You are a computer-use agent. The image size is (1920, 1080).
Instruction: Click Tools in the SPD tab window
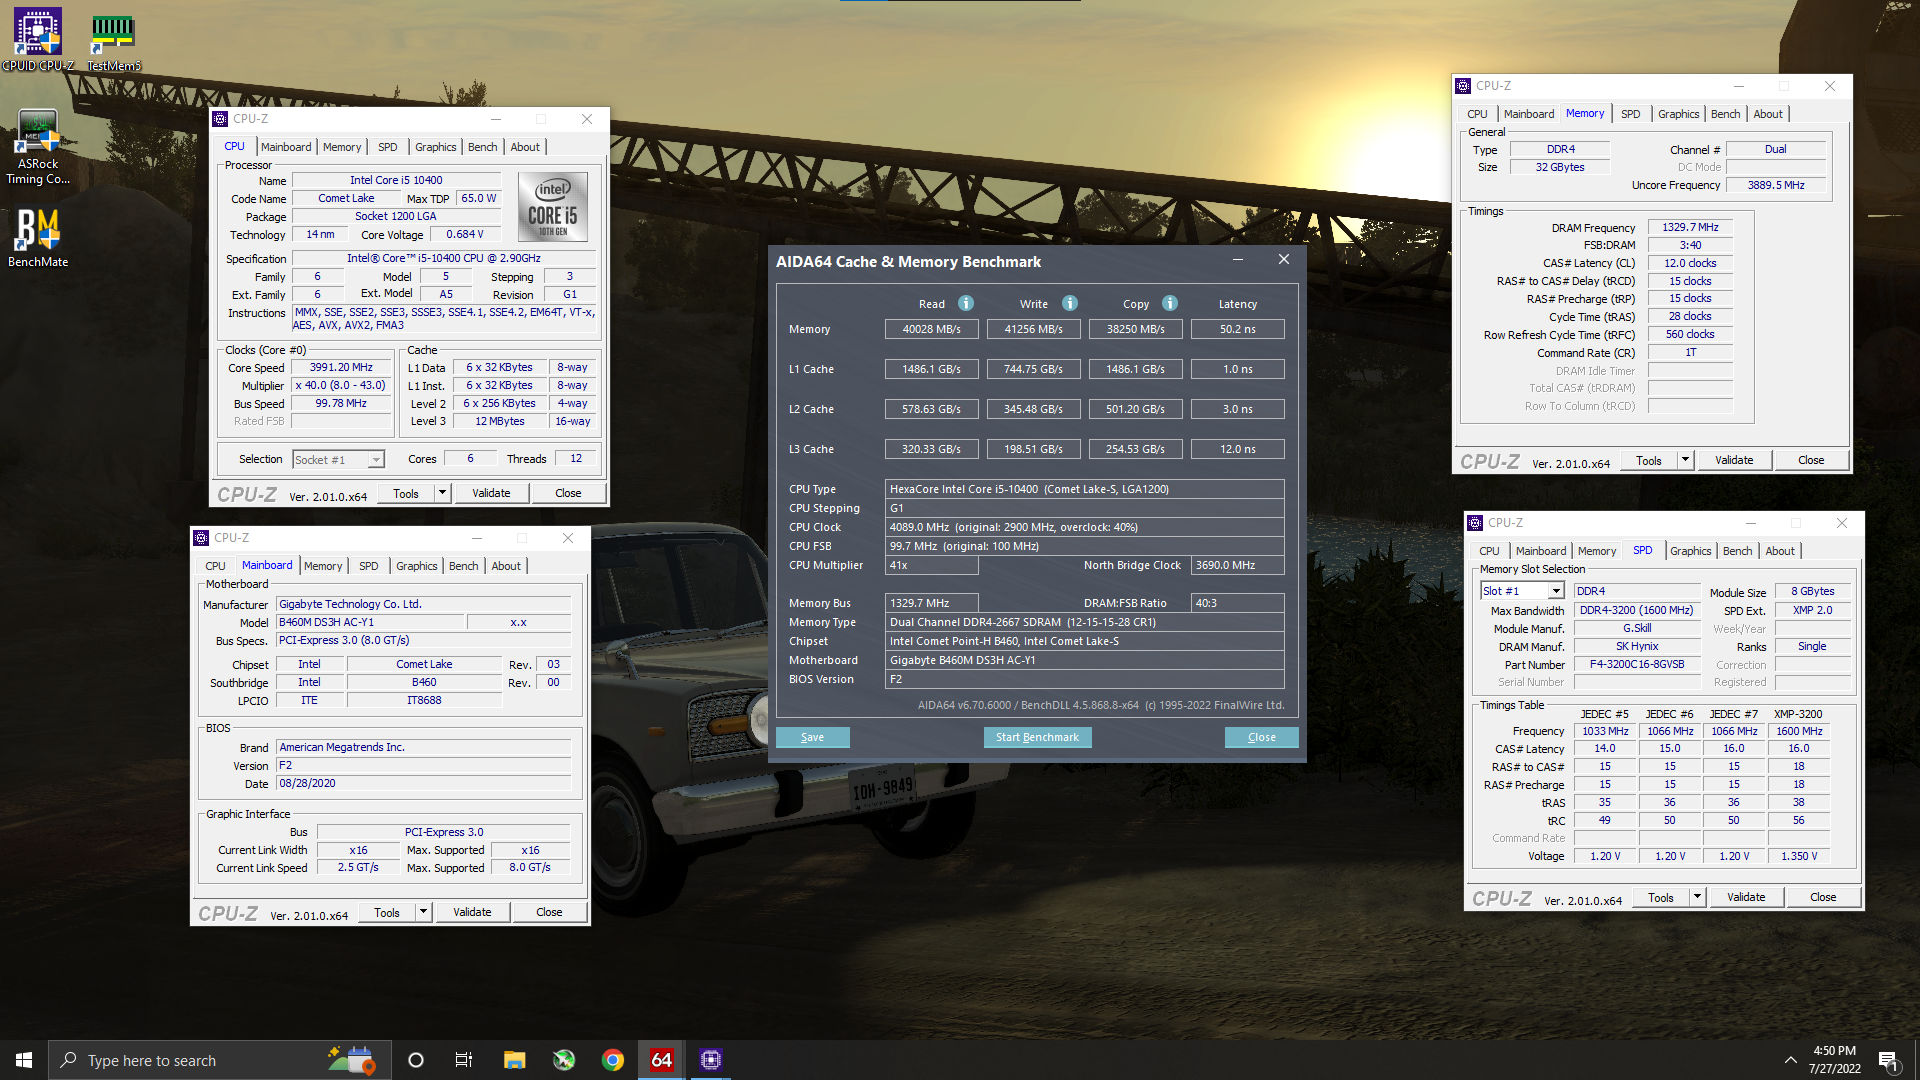tap(1661, 897)
